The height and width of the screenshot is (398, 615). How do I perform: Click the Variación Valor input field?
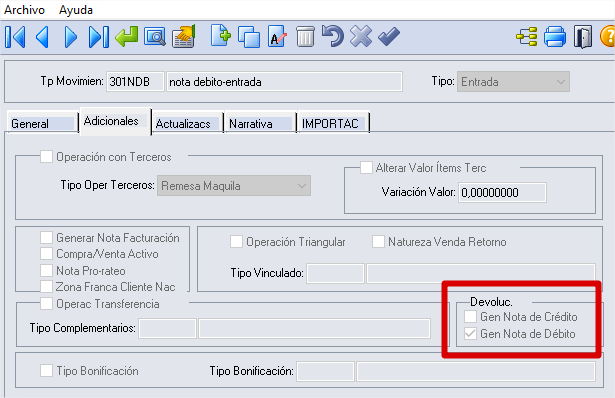[502, 193]
